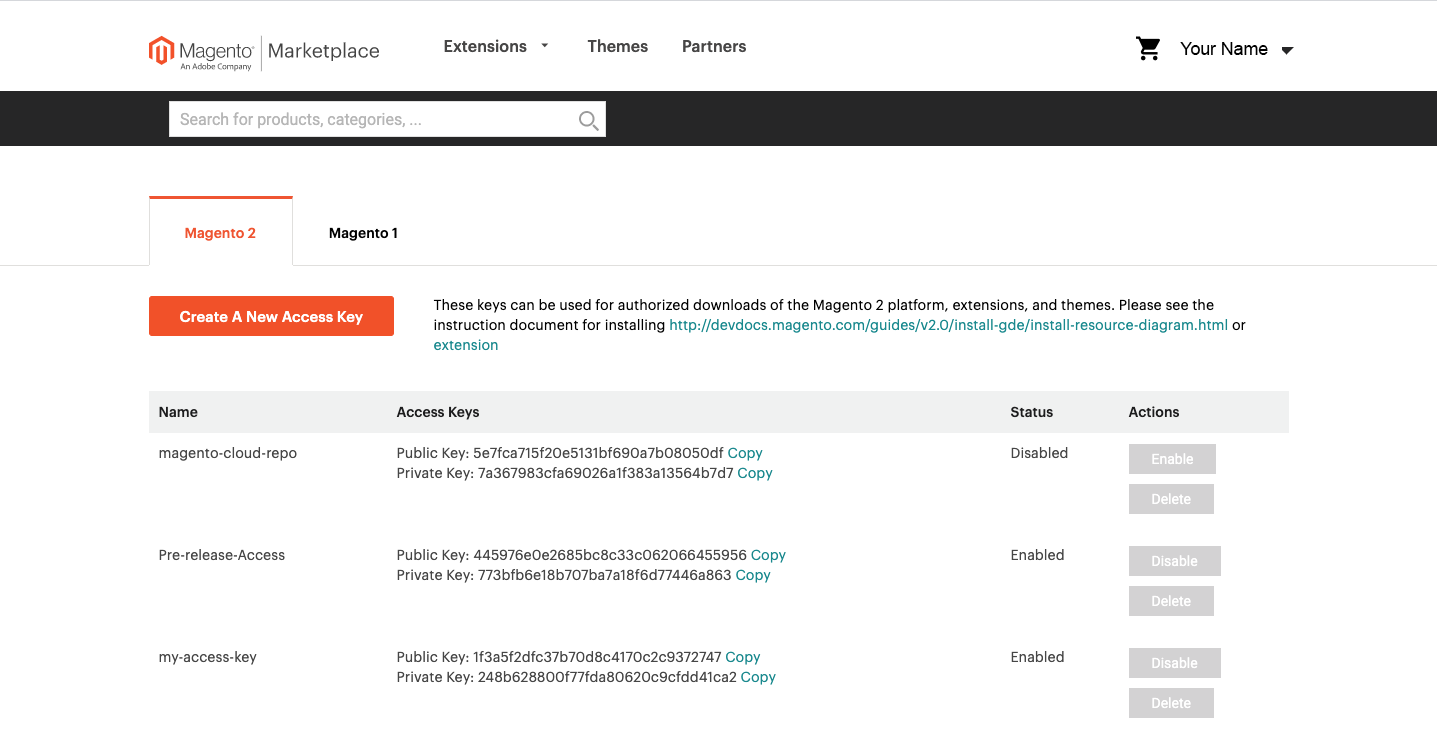Expand the Extensions dropdown menu

pyautogui.click(x=496, y=46)
